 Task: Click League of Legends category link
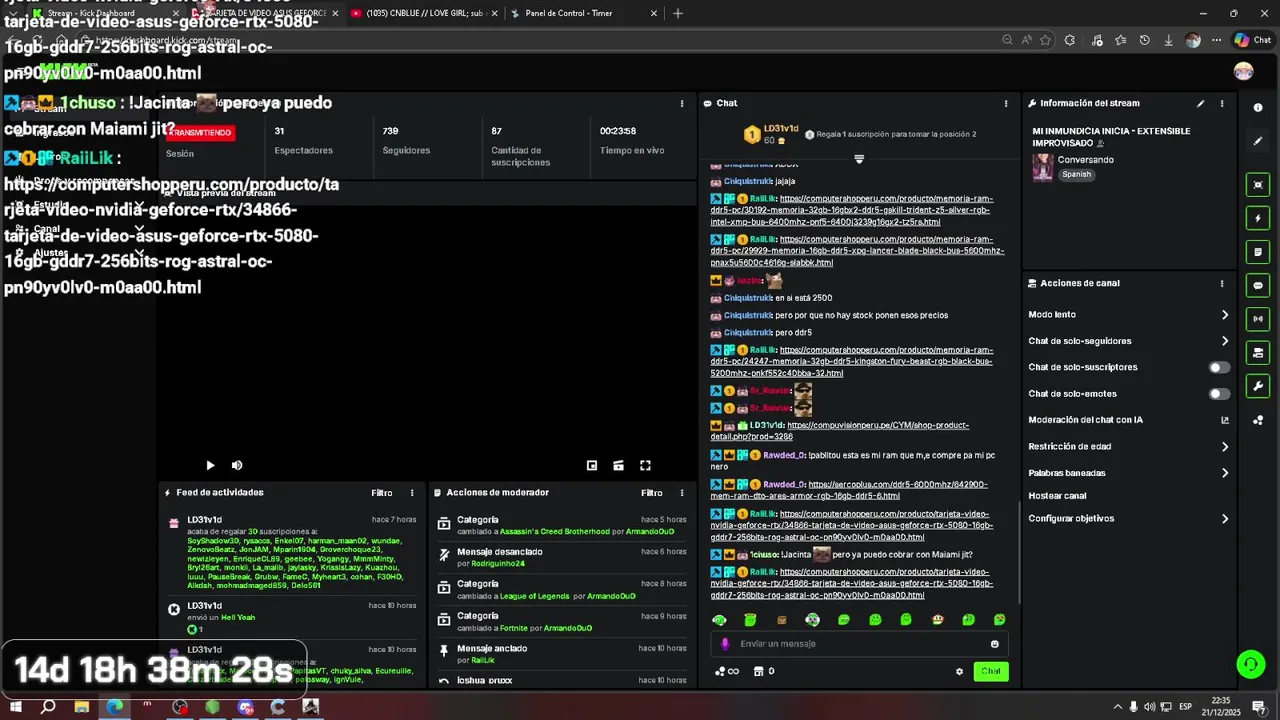(535, 596)
